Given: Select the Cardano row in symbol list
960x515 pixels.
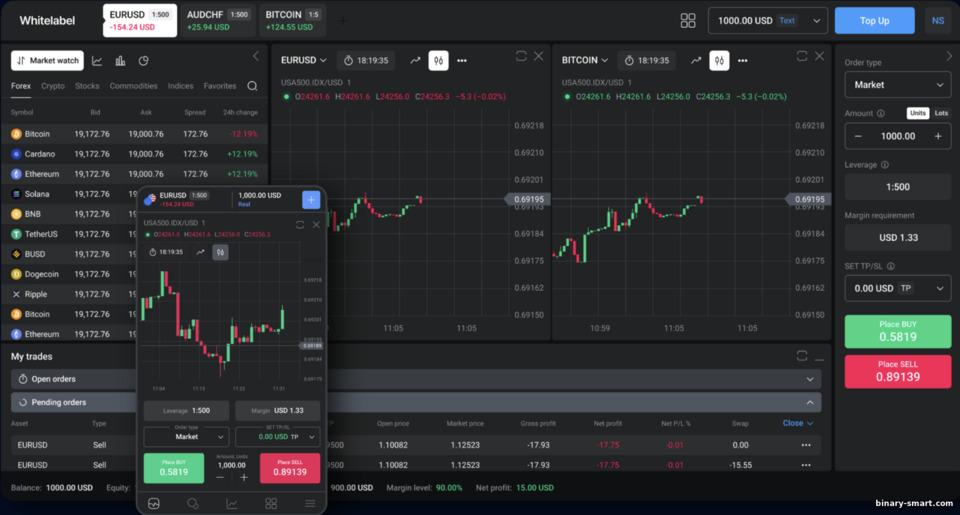Looking at the screenshot, I should [134, 154].
